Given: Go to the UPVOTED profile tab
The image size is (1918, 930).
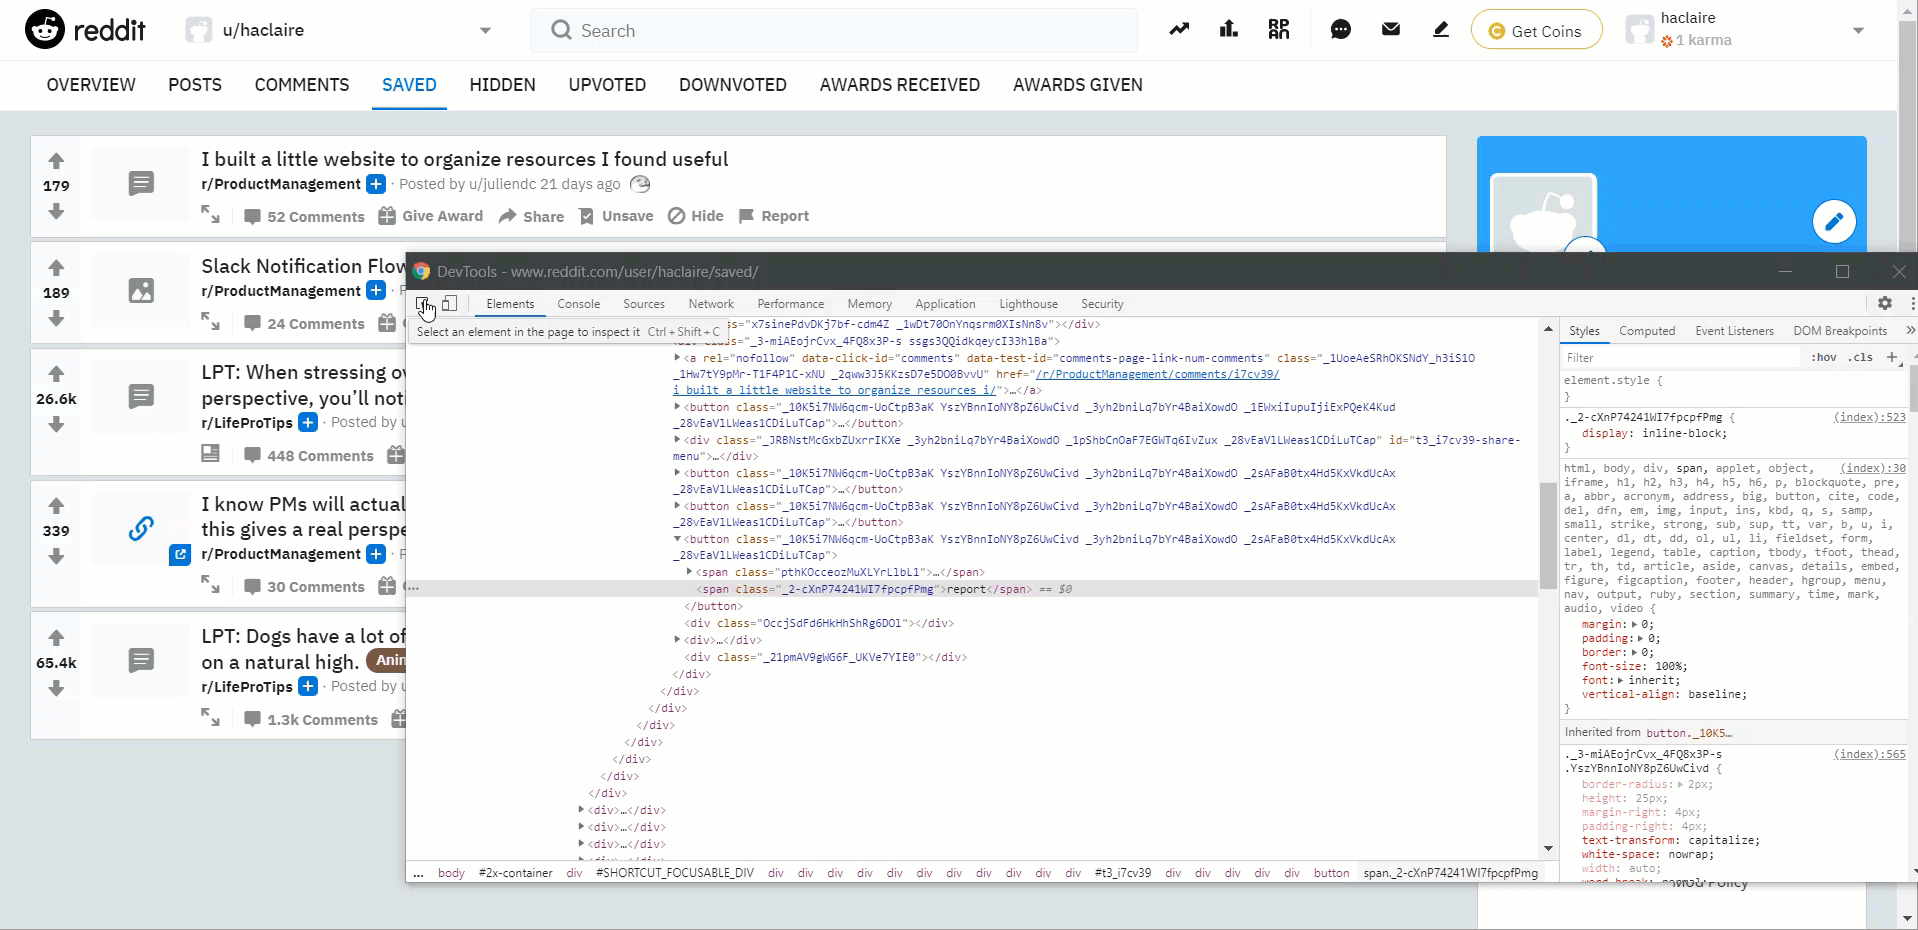Looking at the screenshot, I should [x=607, y=85].
